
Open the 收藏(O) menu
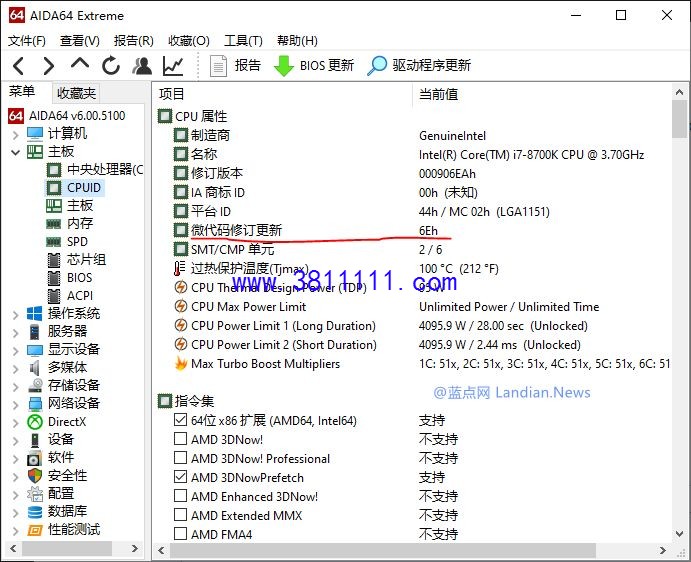click(189, 41)
